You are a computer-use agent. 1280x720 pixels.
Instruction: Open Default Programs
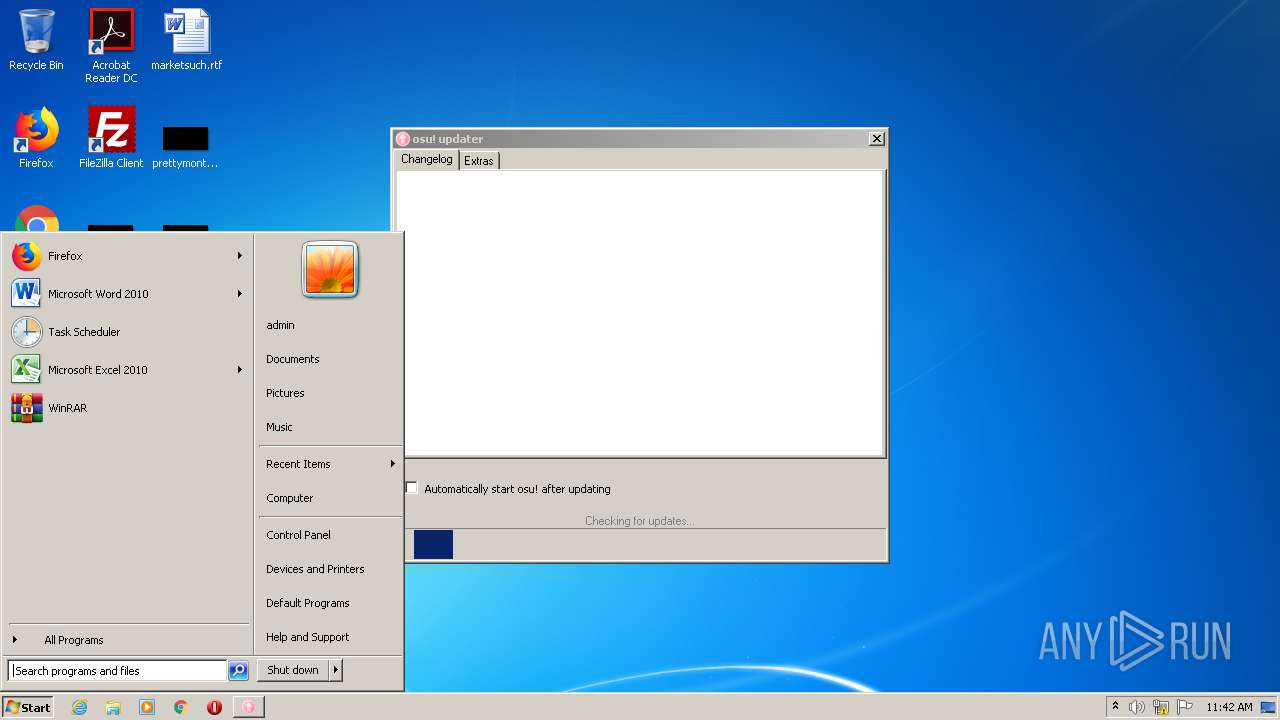(329, 603)
